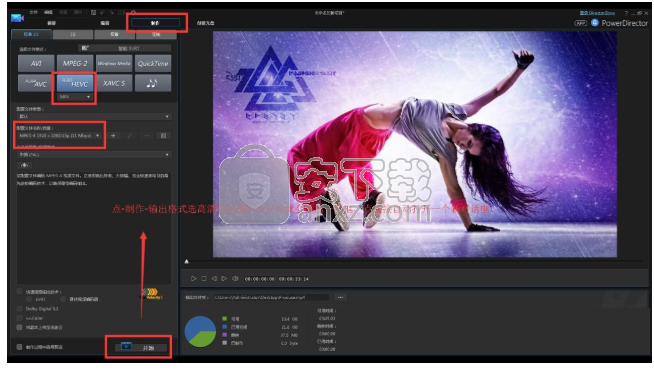Screen dimensions: 654x372
Task: Select the H.265 HEVC format
Action: click(x=75, y=83)
